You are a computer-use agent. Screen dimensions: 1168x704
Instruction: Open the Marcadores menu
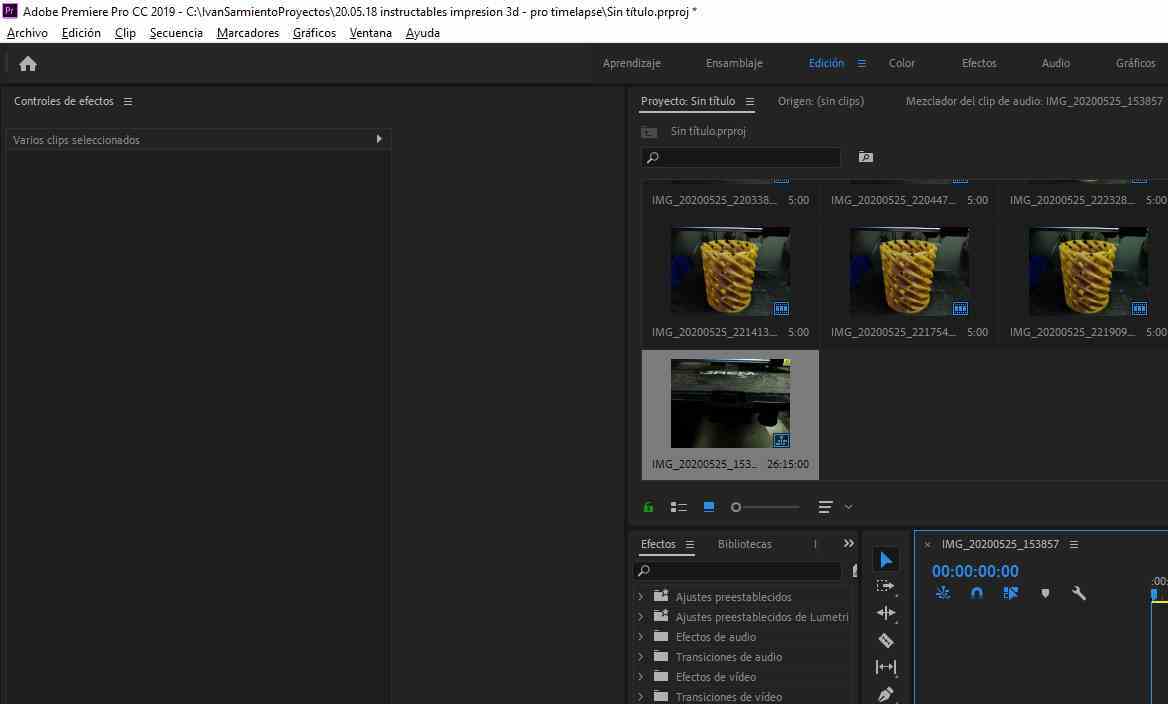pyautogui.click(x=247, y=33)
